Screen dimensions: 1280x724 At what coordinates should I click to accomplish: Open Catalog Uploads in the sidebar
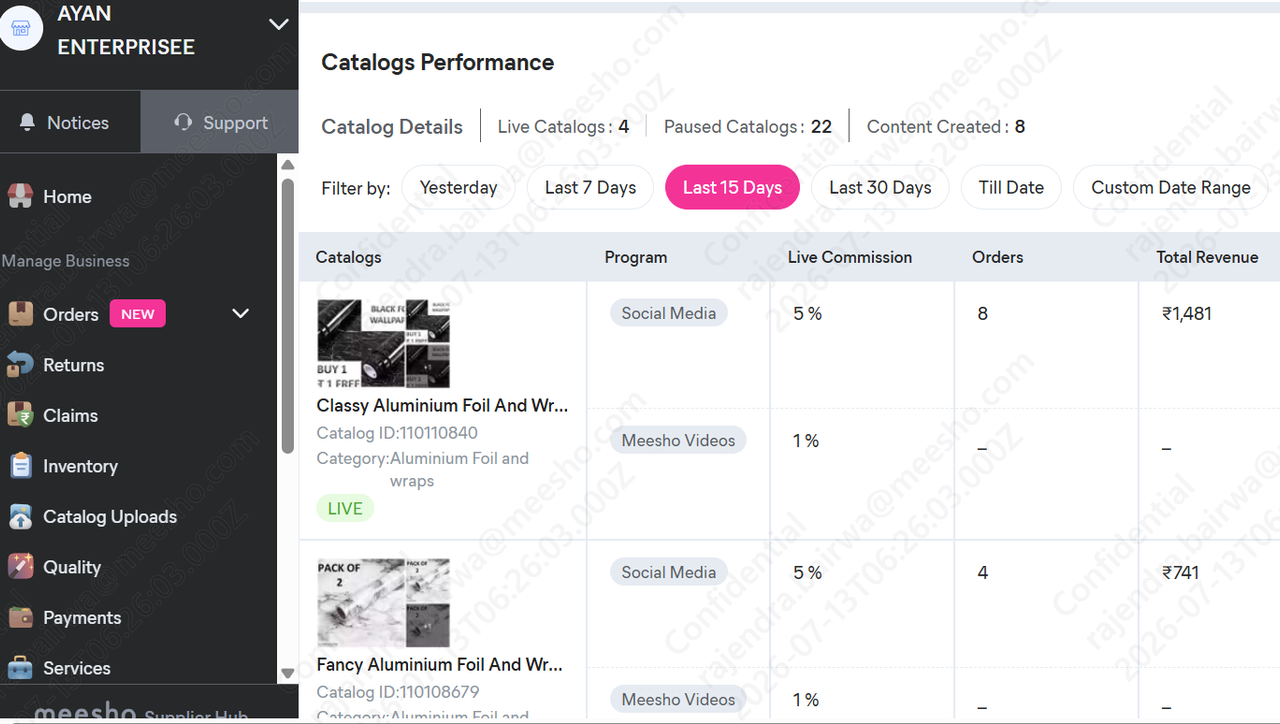pyautogui.click(x=110, y=517)
